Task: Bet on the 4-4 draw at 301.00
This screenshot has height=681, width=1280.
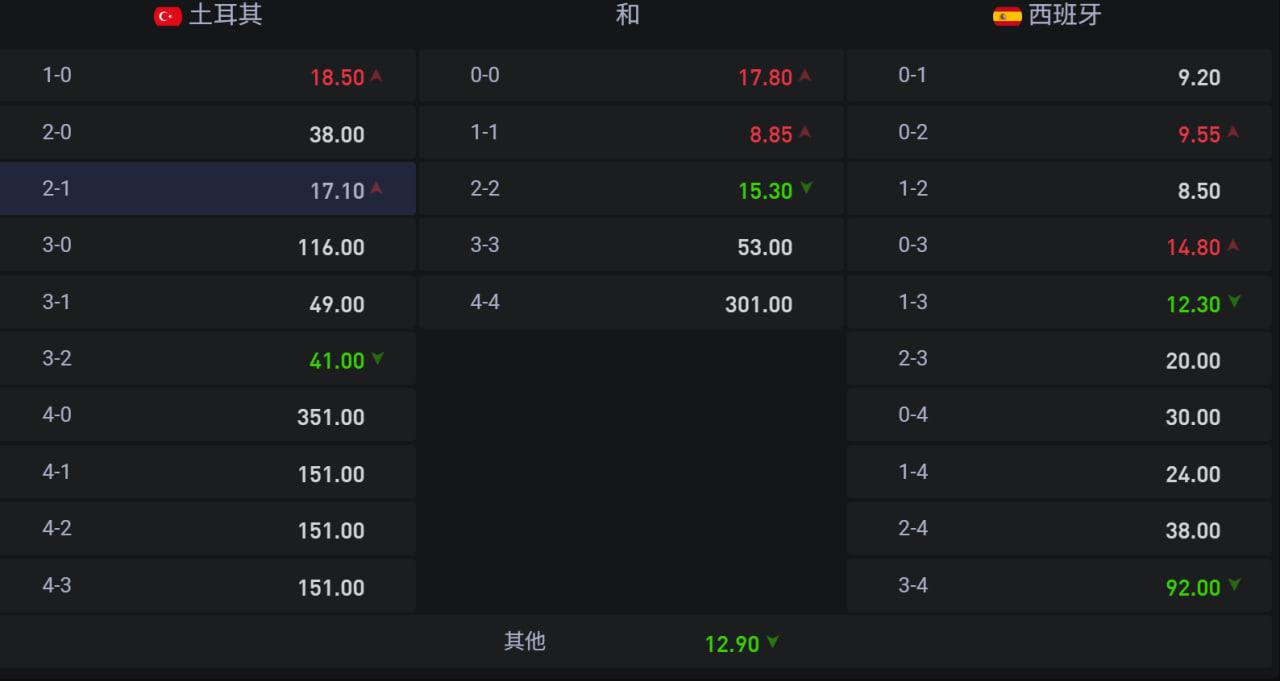Action: (631, 303)
